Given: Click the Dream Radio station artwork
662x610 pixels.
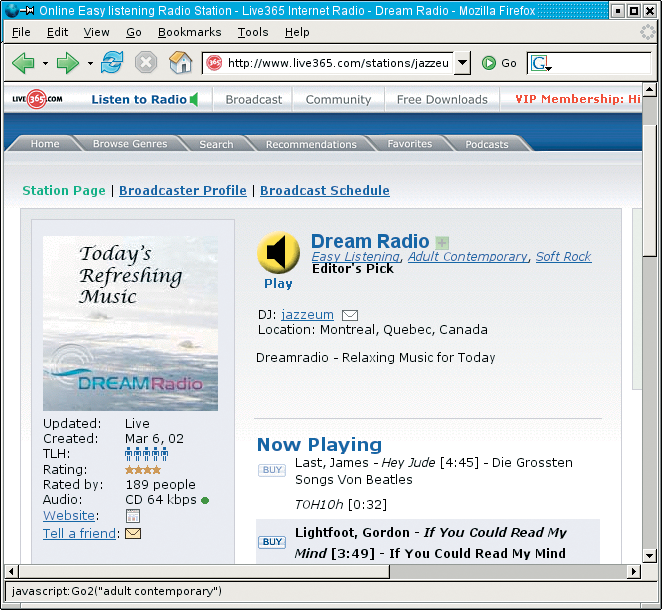Looking at the screenshot, I should click(130, 323).
